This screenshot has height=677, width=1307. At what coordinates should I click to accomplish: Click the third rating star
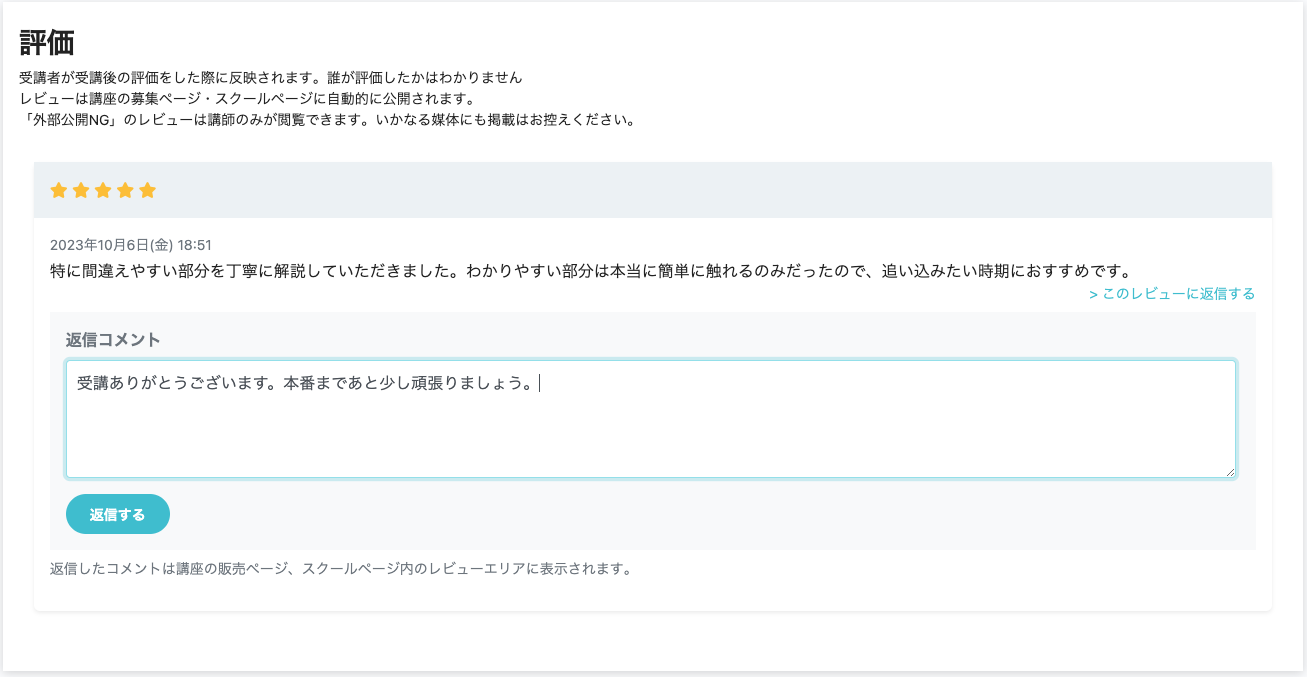coord(103,190)
